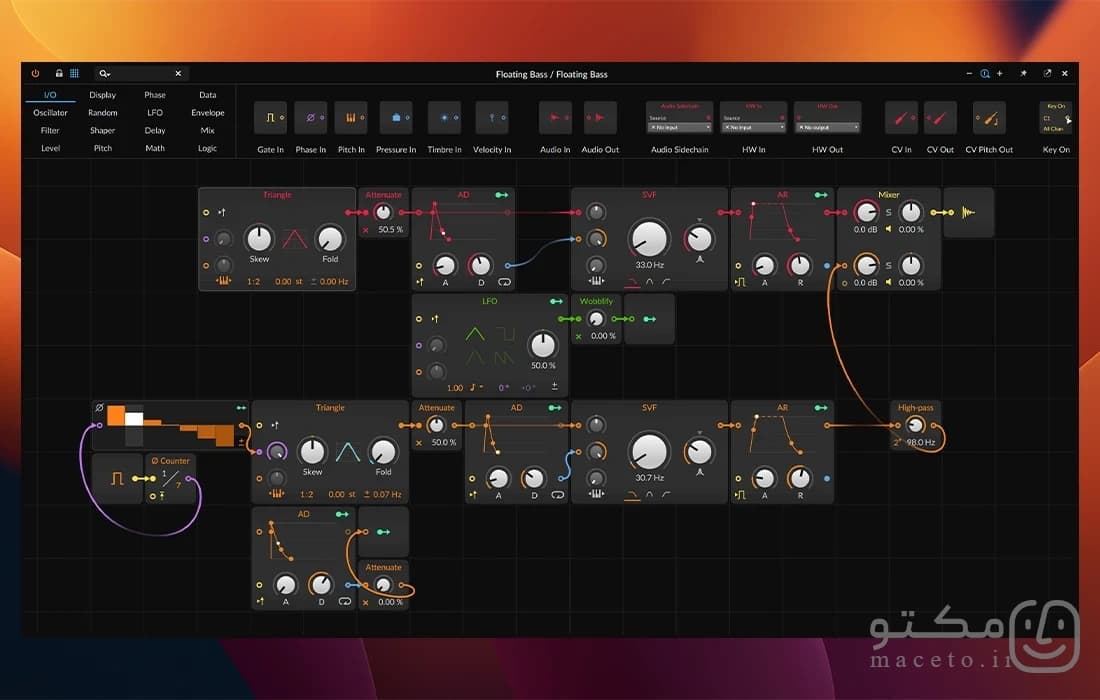Adjust top Triangle Skew knob
This screenshot has width=1100, height=700.
[x=259, y=238]
